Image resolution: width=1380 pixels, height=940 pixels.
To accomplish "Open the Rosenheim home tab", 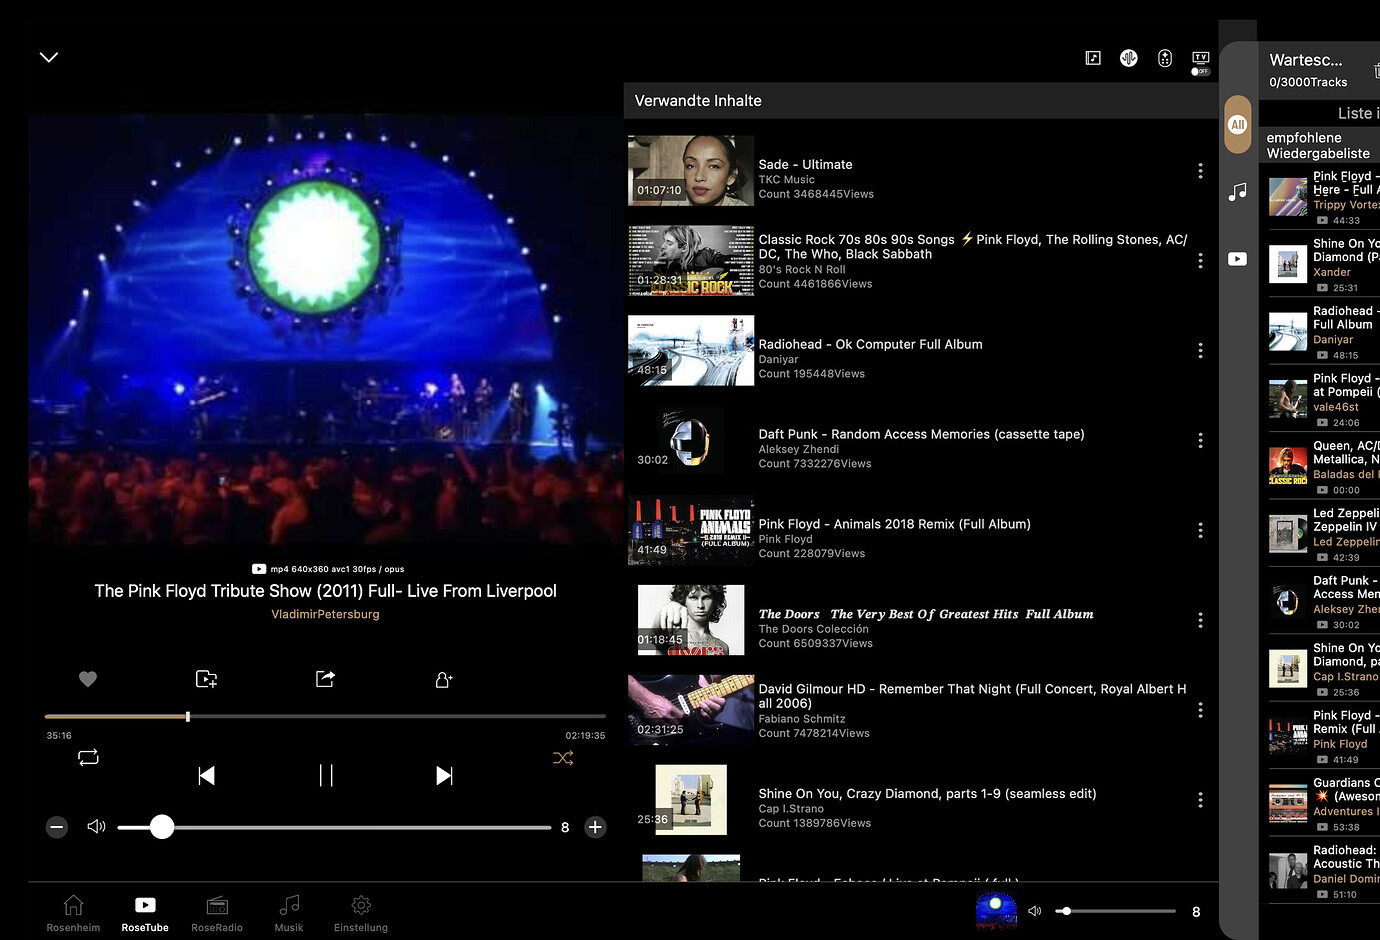I will point(73,913).
